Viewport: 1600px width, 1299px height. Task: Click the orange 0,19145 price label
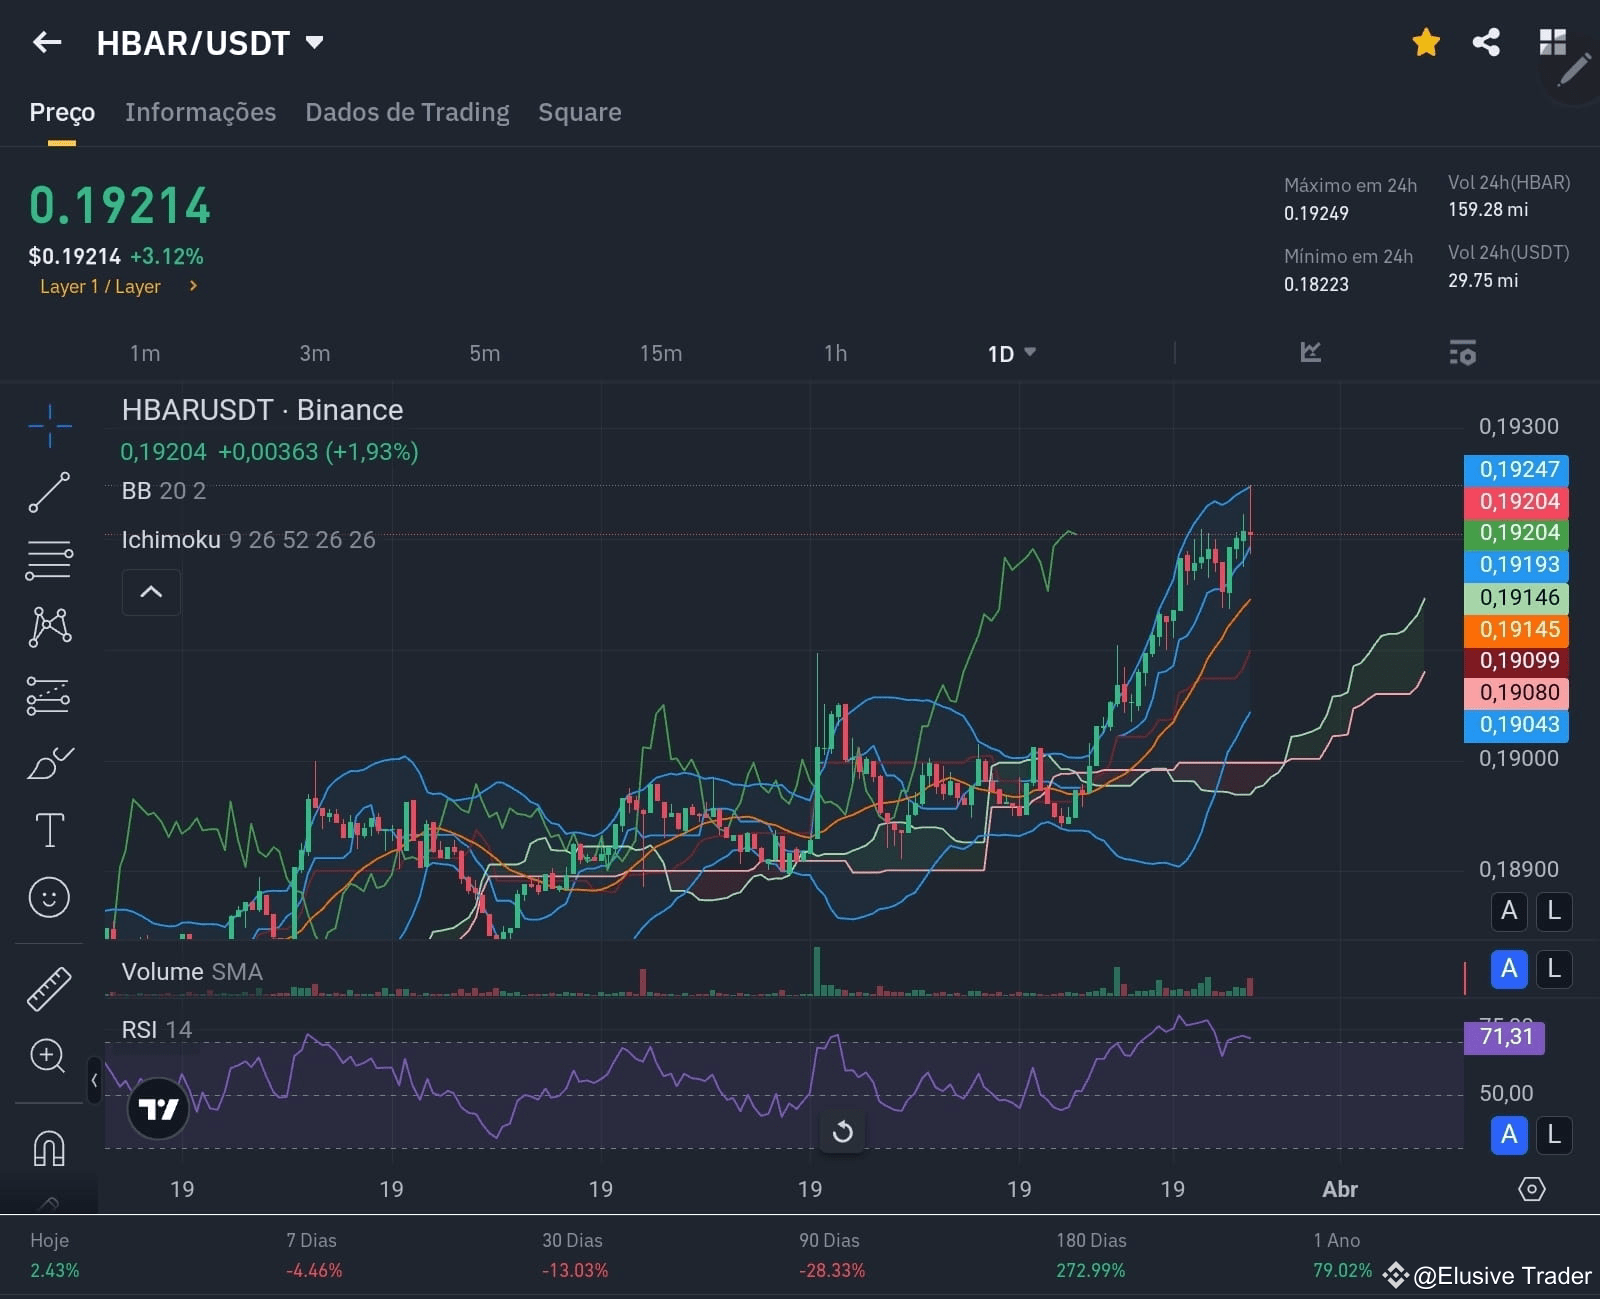tap(1516, 629)
